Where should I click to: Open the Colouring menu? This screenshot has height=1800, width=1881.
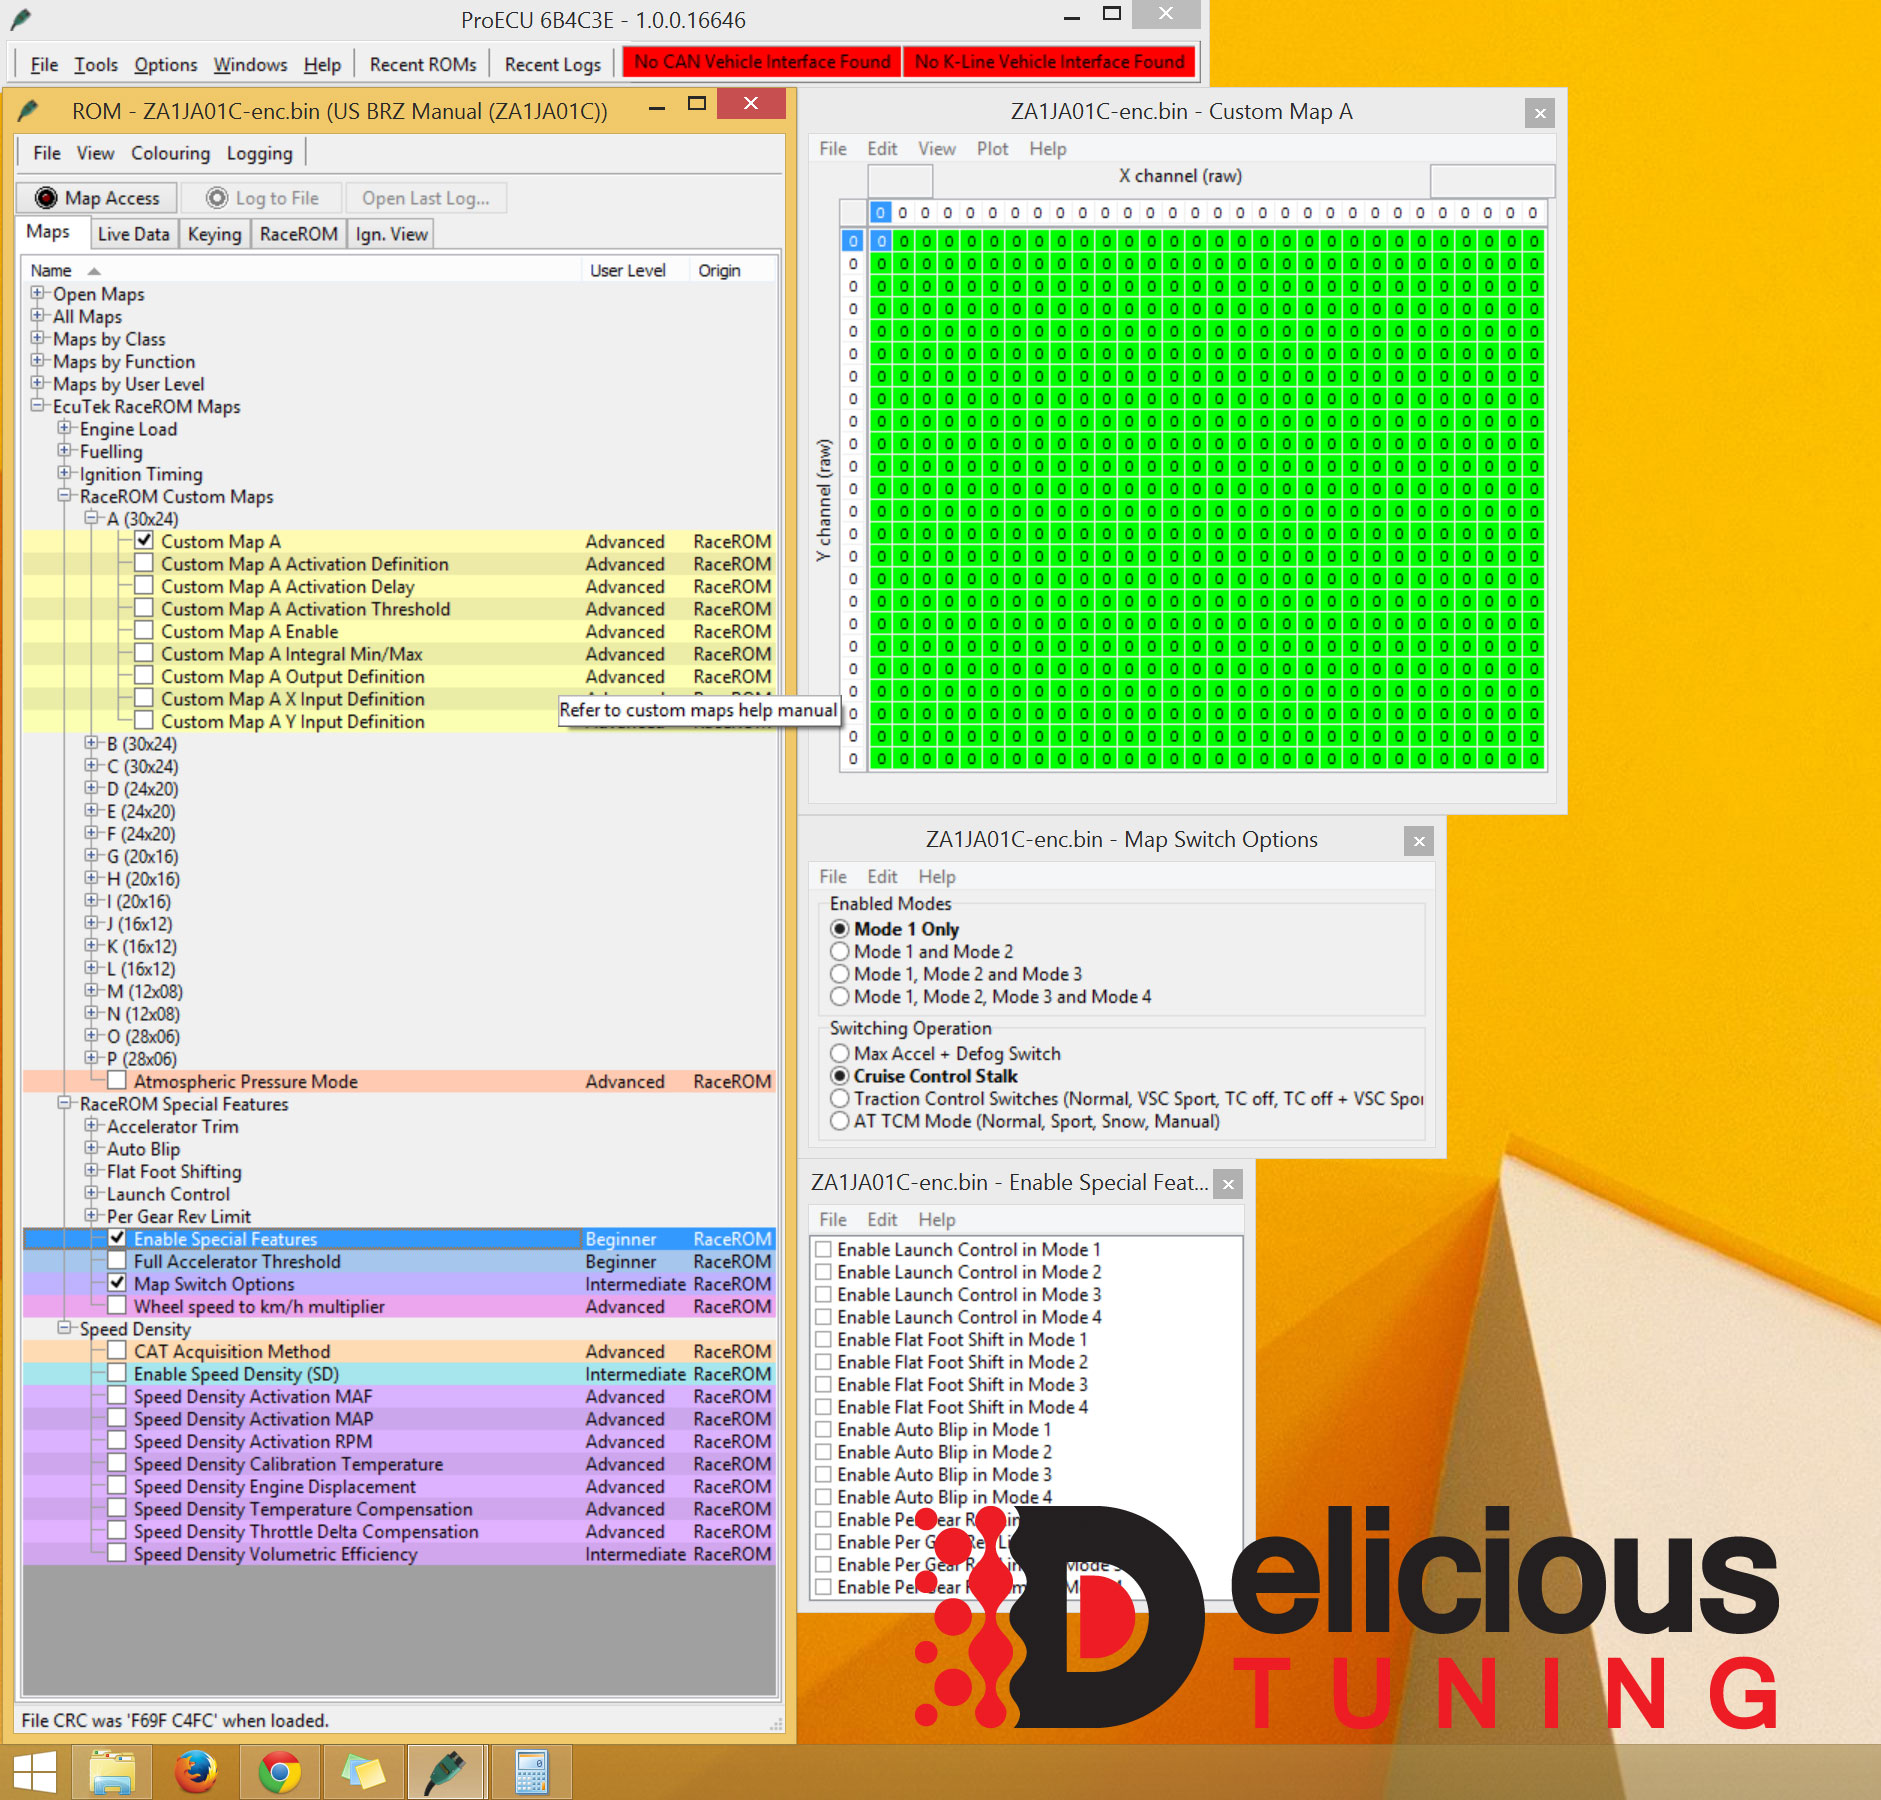(x=170, y=153)
